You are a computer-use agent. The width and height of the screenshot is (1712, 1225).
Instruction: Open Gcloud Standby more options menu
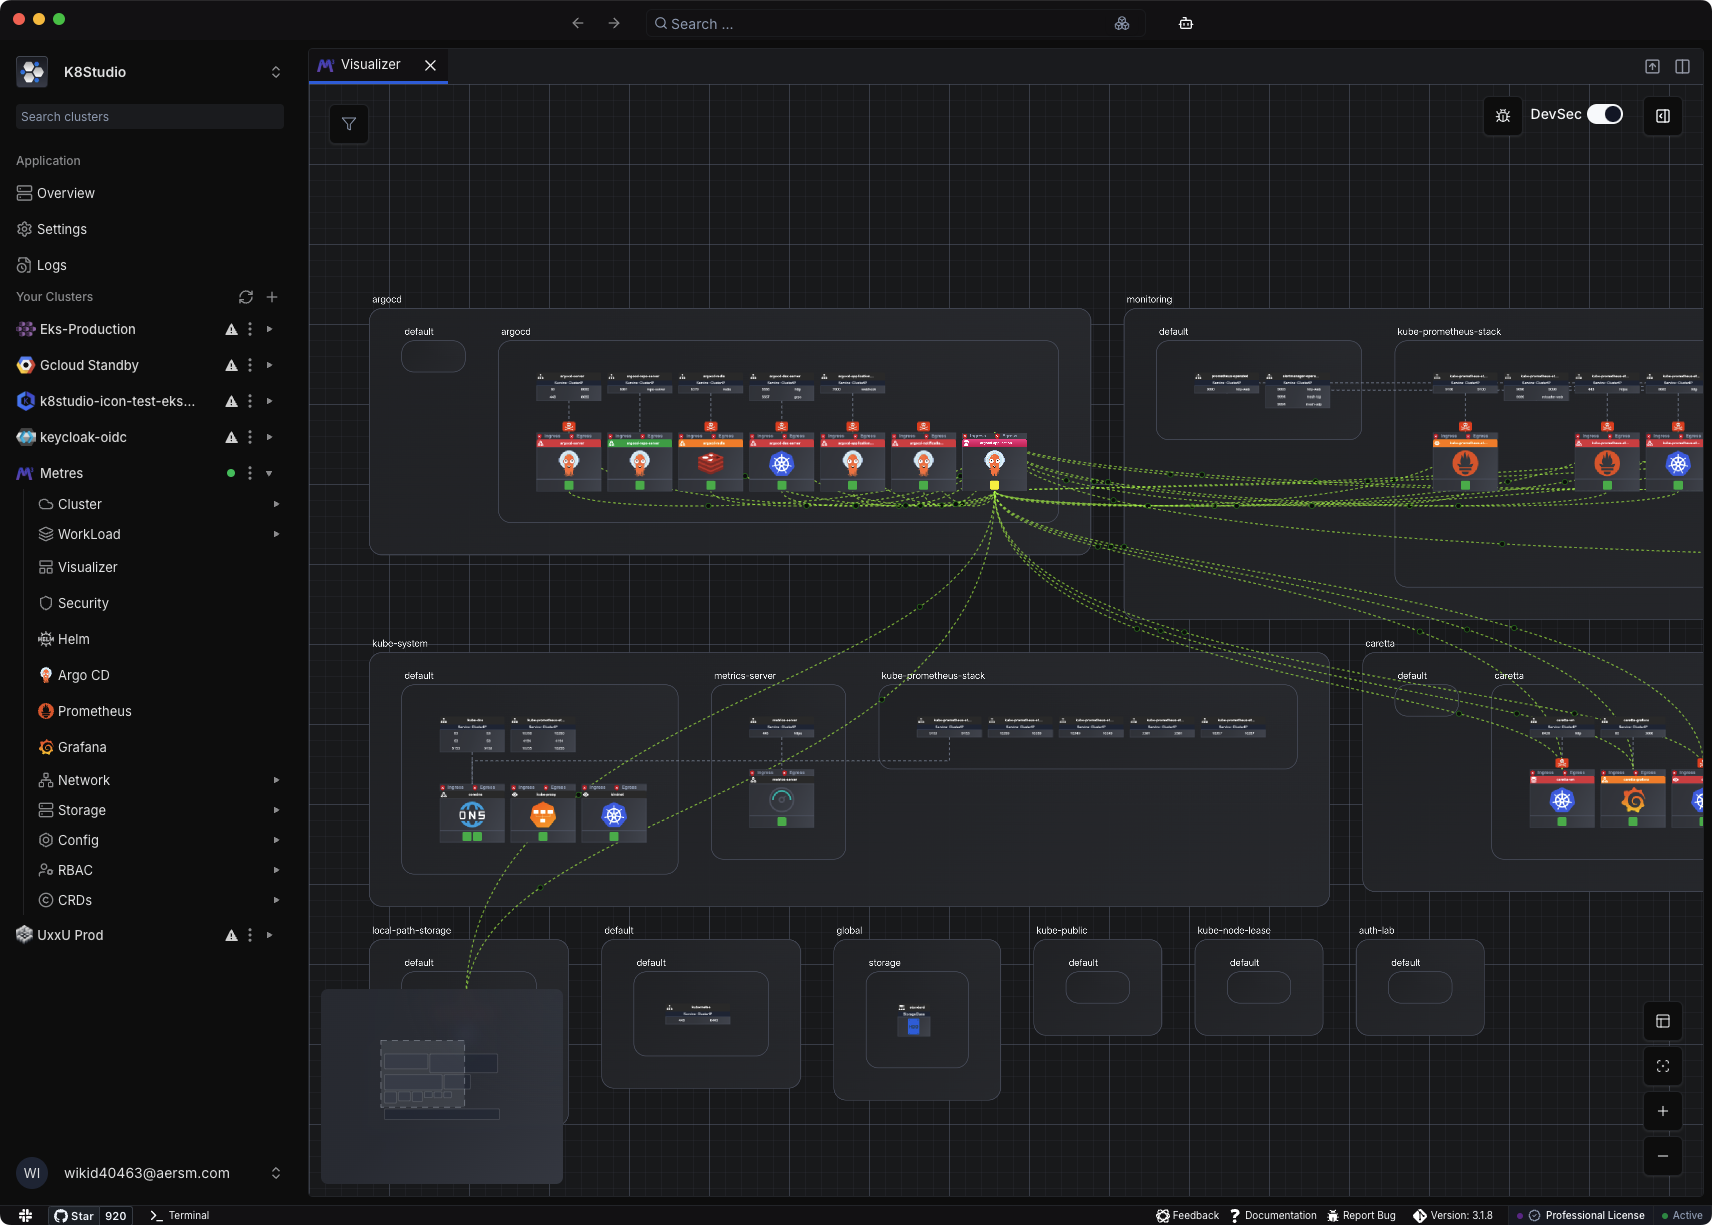pos(250,365)
